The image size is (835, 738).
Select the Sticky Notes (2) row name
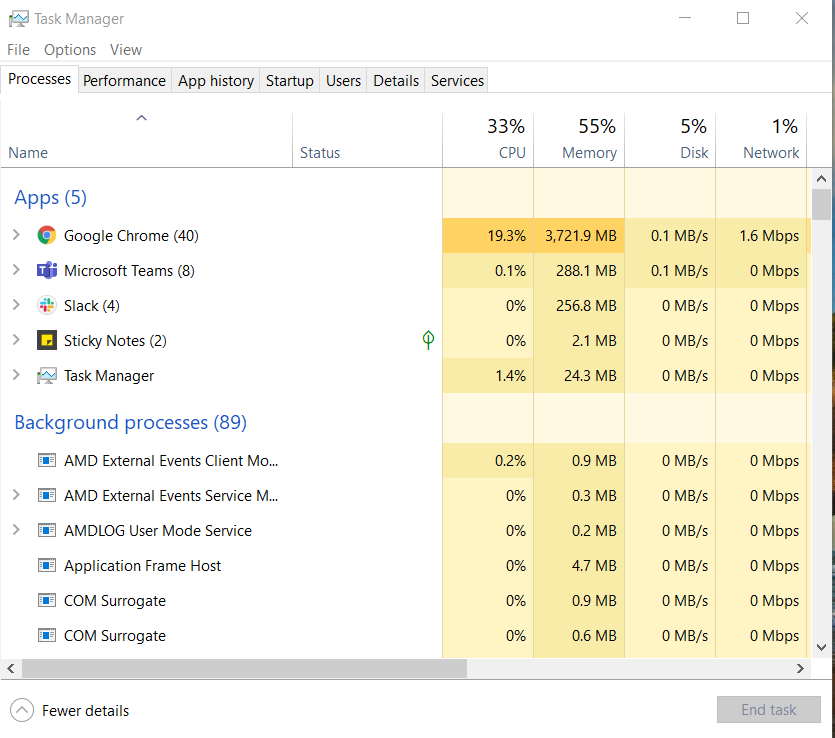click(x=115, y=341)
